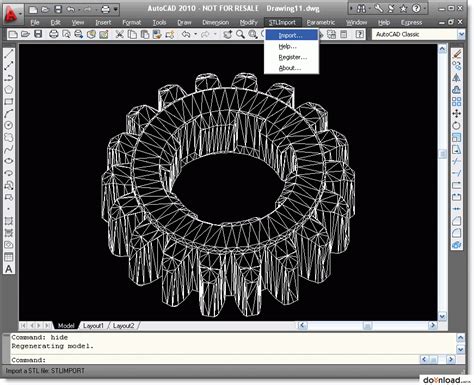Select the Rectangle draw tool
This screenshot has width=474, height=385.
pyautogui.click(x=9, y=101)
